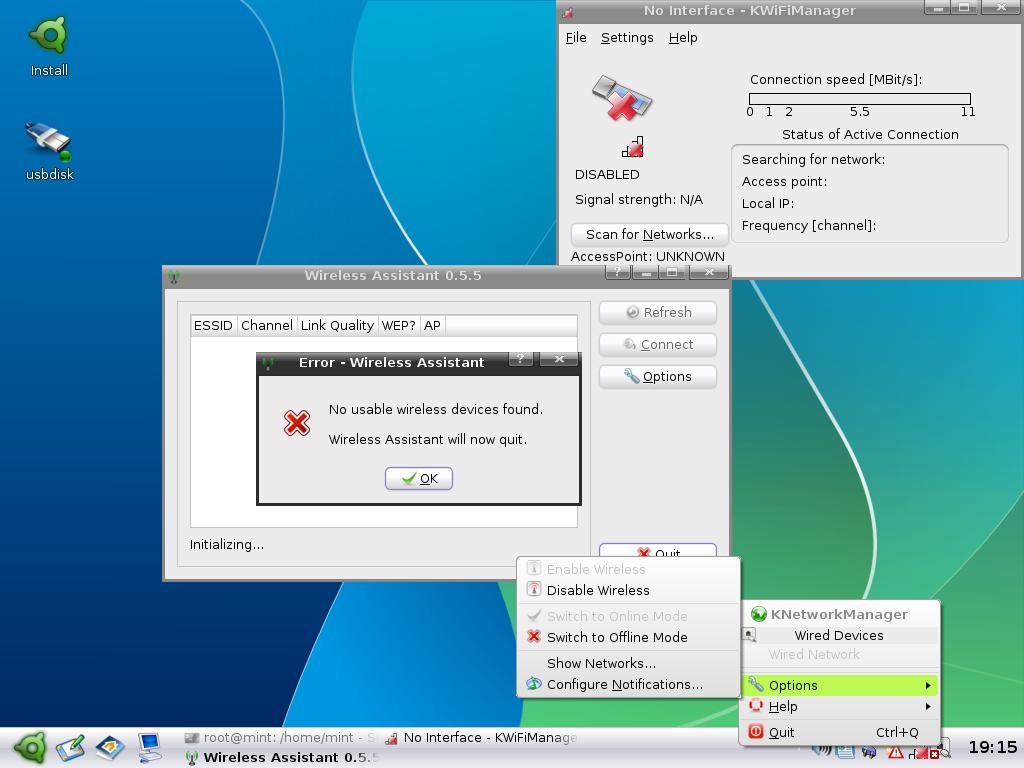Image resolution: width=1024 pixels, height=768 pixels.
Task: Expand the Help submenu in KNetworkManager menu
Action: click(840, 707)
